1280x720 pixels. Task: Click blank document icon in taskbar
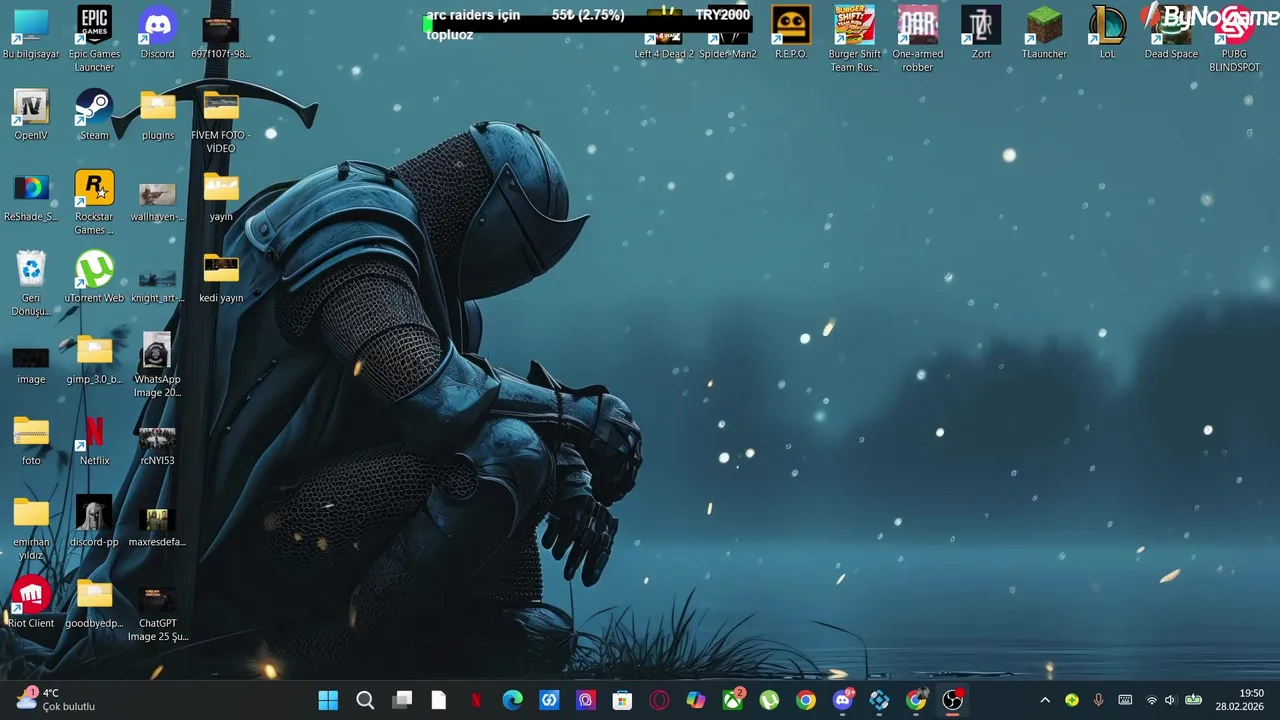(x=438, y=700)
